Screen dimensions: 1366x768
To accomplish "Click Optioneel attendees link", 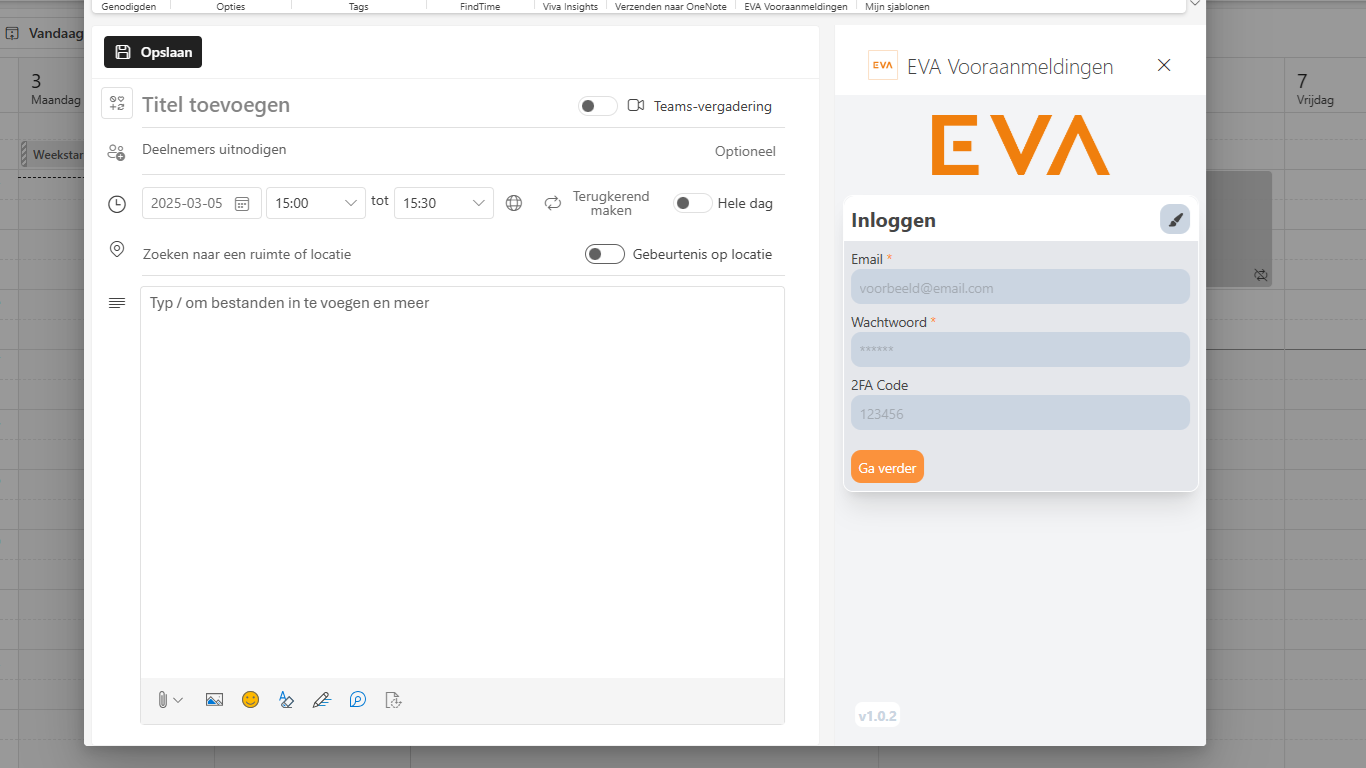I will click(745, 152).
